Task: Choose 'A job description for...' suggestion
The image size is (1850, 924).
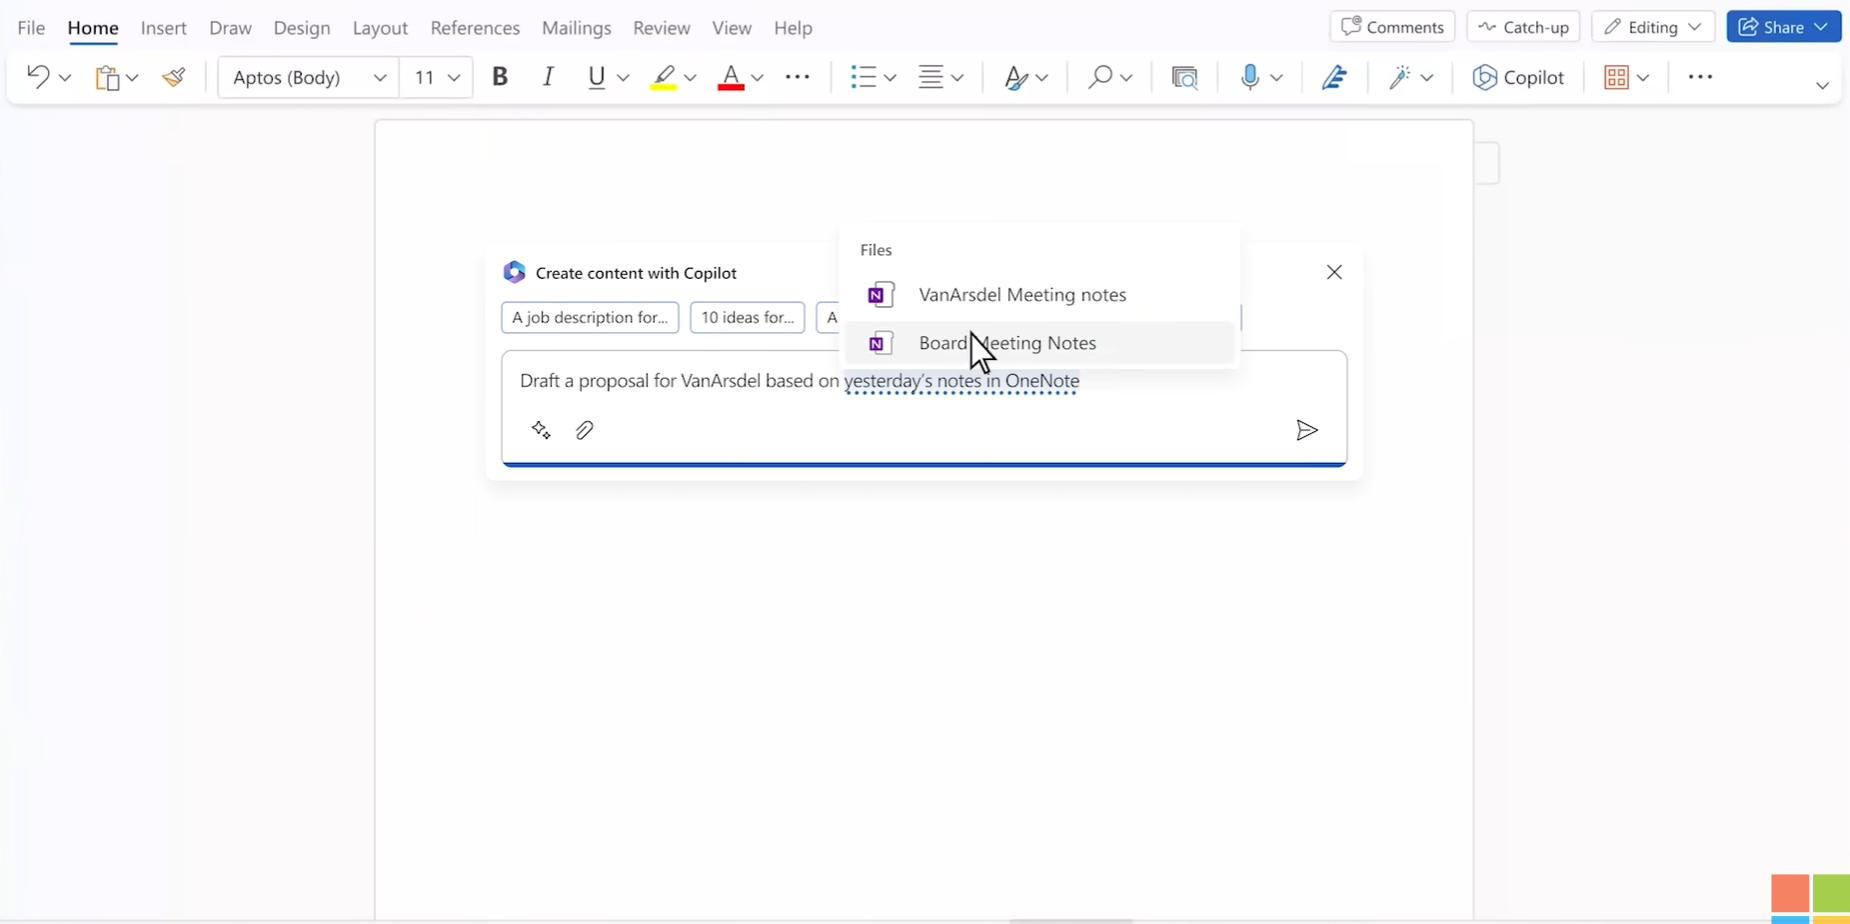Action: [x=590, y=318]
